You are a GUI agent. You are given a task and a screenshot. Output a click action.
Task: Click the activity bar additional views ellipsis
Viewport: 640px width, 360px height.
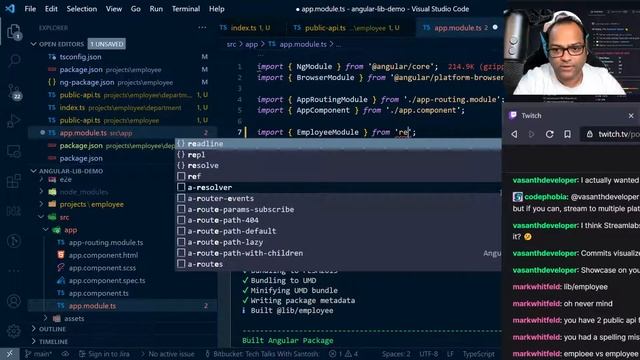[x=13, y=271]
